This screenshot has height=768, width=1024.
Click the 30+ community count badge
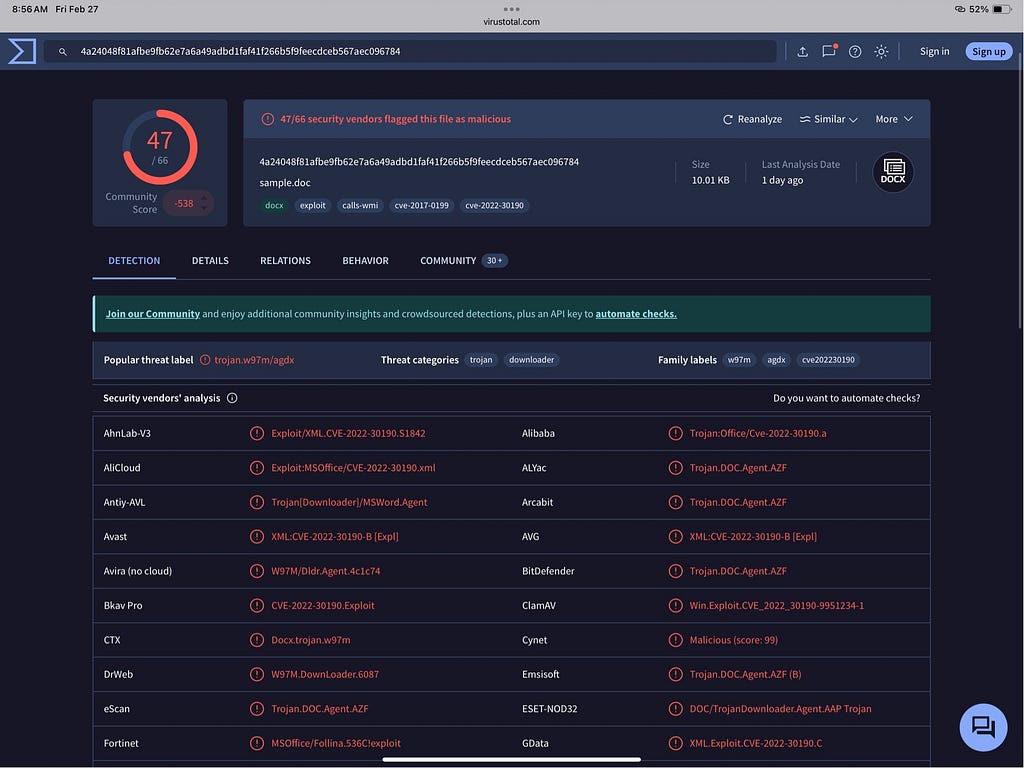click(x=494, y=261)
